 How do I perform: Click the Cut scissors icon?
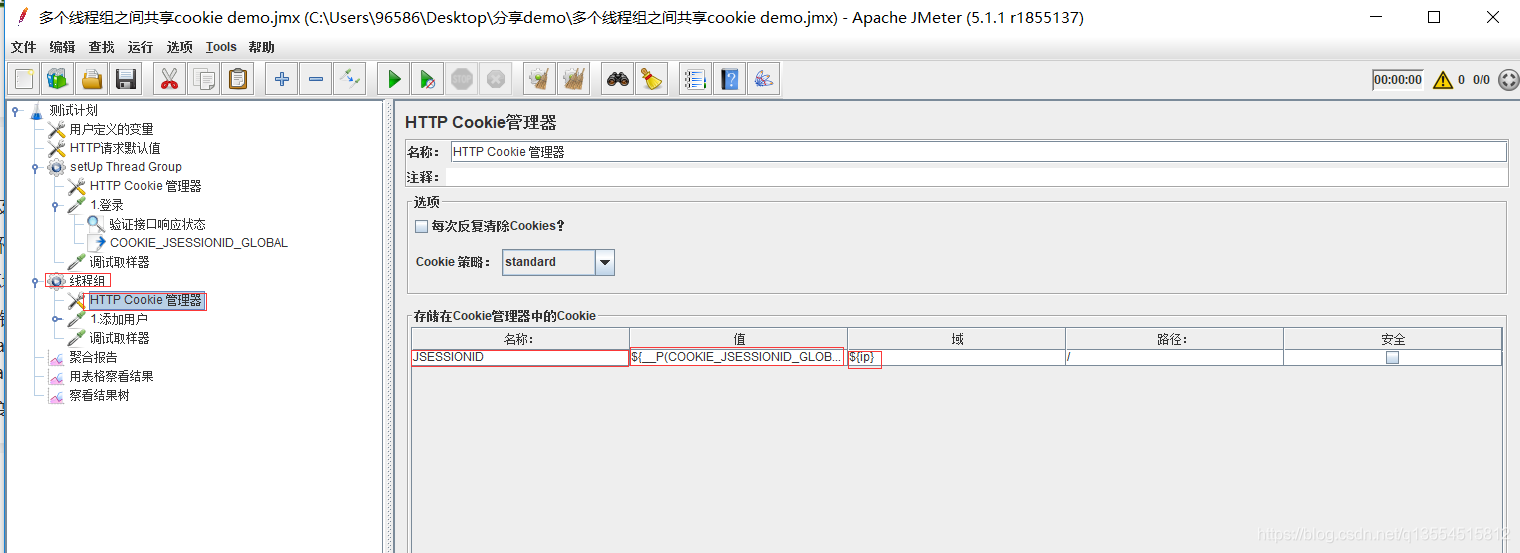169,79
